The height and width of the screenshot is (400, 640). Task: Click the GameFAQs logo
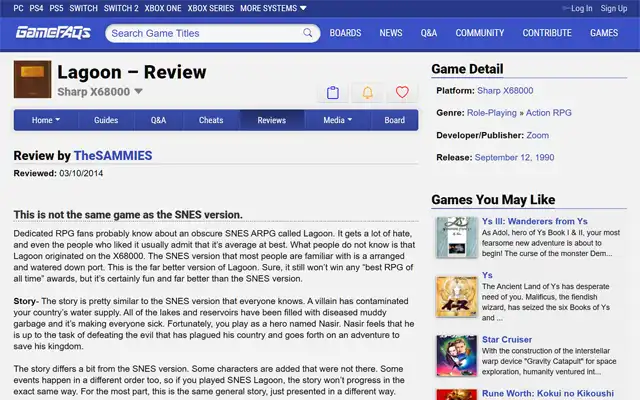pos(53,33)
